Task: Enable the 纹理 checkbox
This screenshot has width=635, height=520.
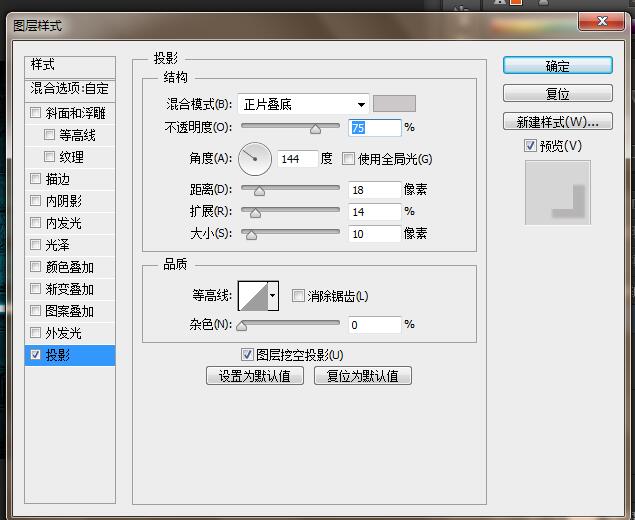Action: click(x=49, y=156)
